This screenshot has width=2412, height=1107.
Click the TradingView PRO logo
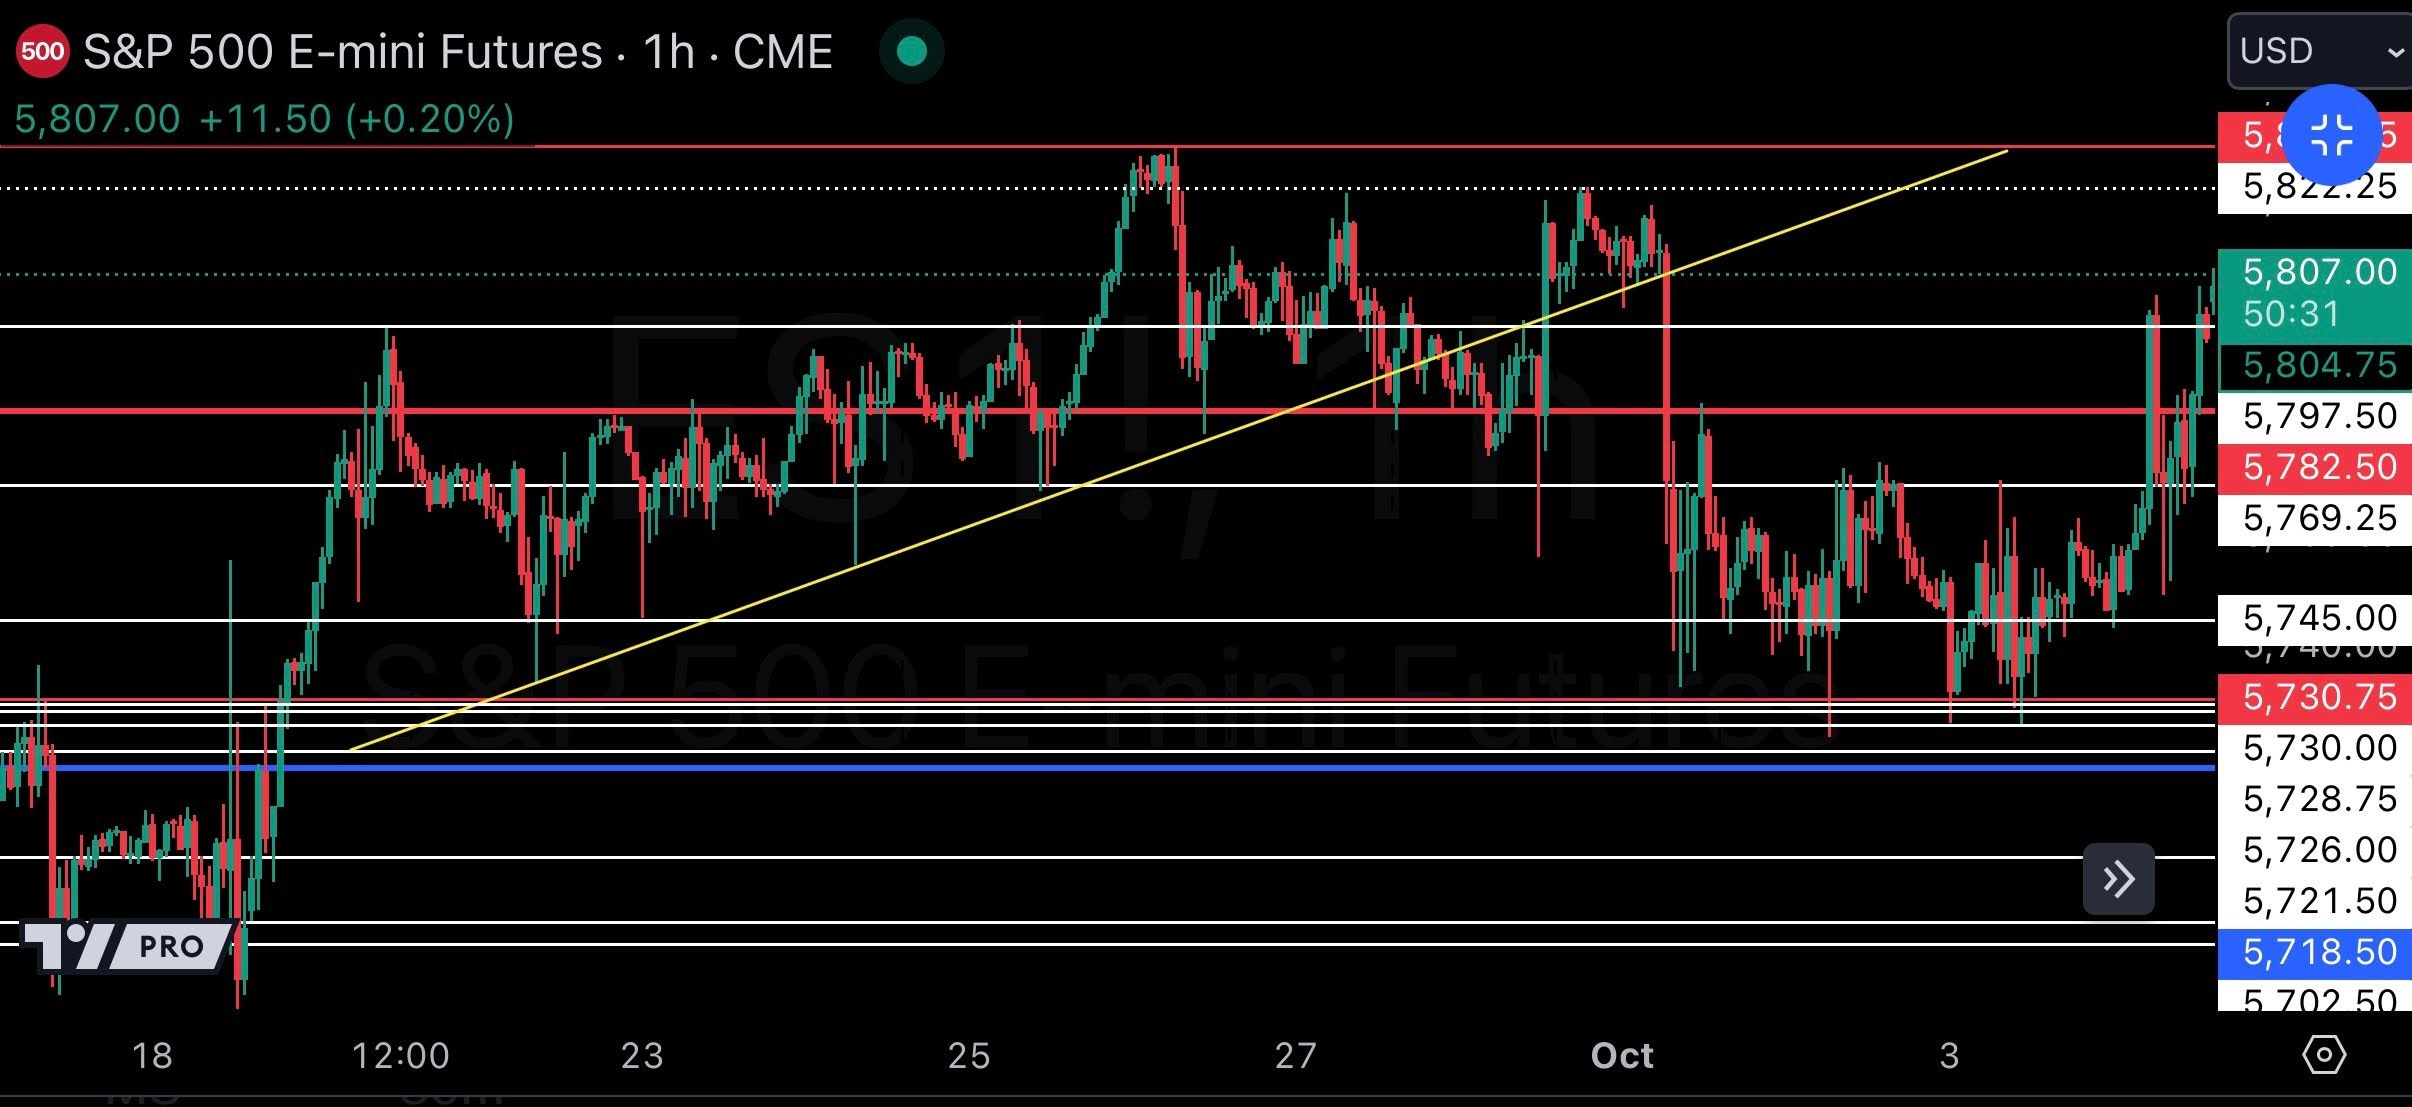[127, 946]
